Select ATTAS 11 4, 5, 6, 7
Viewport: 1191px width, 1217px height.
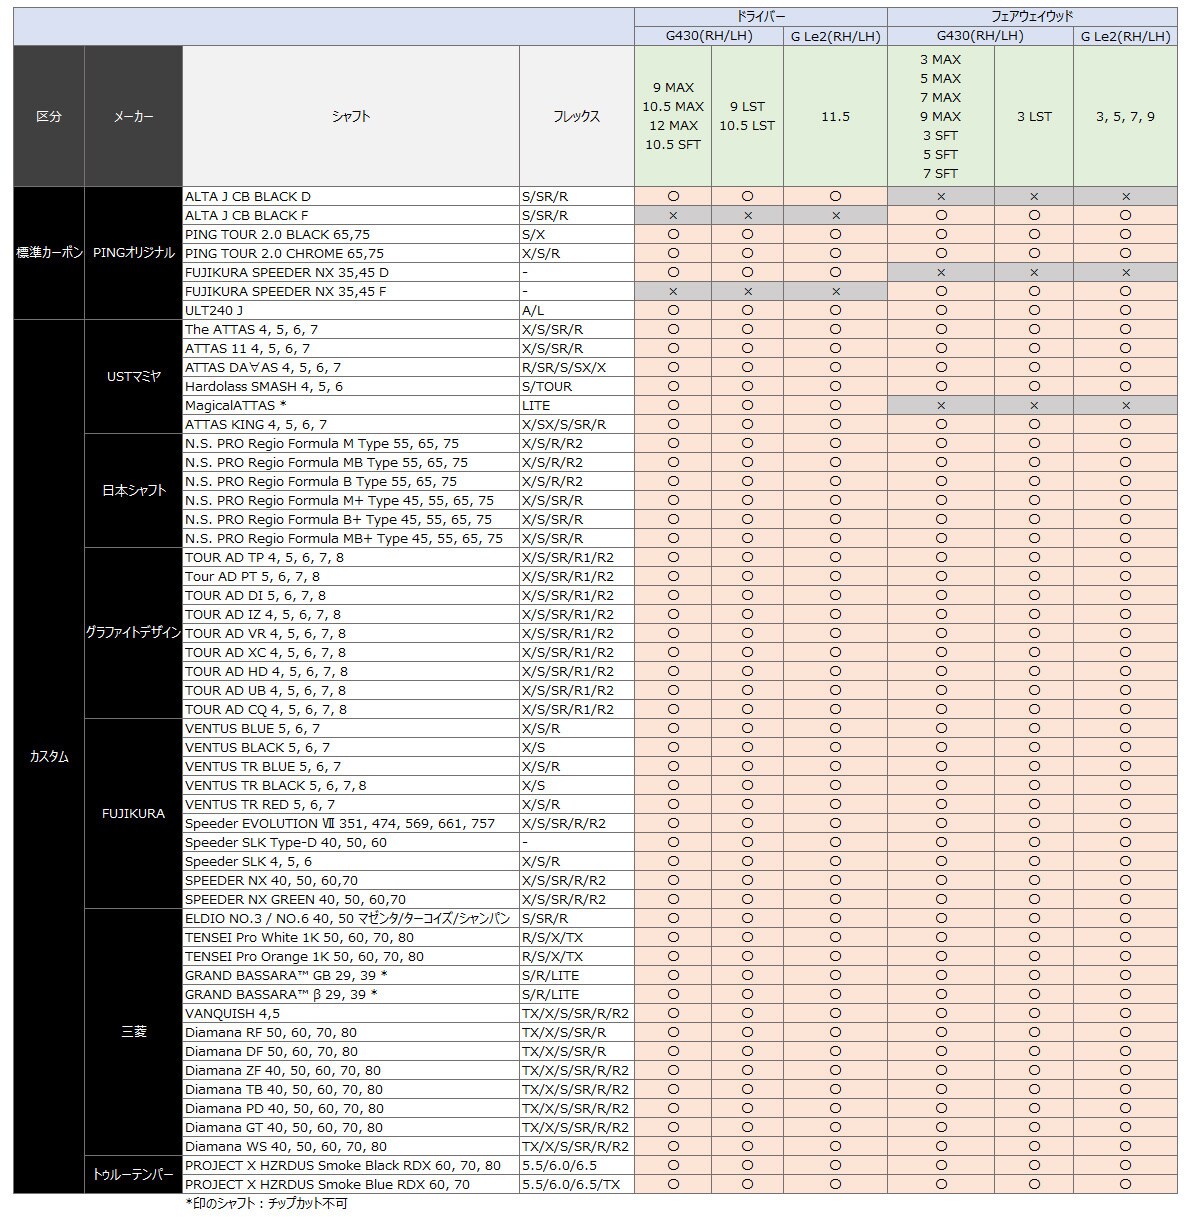click(x=248, y=349)
